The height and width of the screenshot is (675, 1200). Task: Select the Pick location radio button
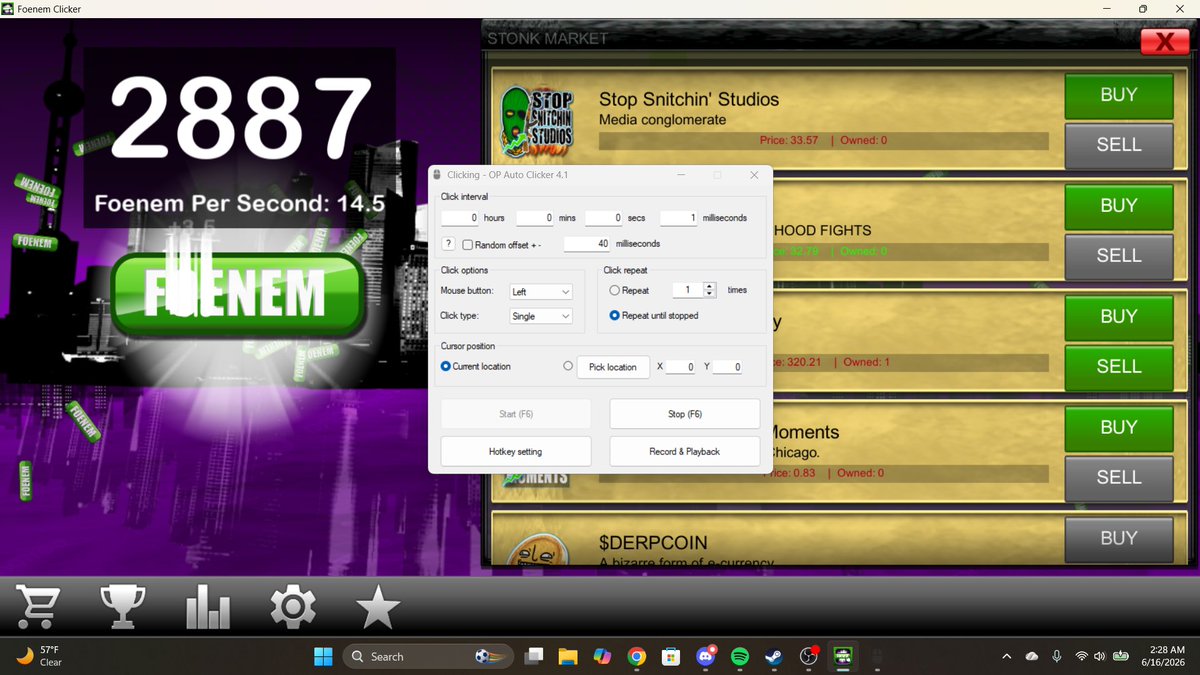pyautogui.click(x=568, y=366)
